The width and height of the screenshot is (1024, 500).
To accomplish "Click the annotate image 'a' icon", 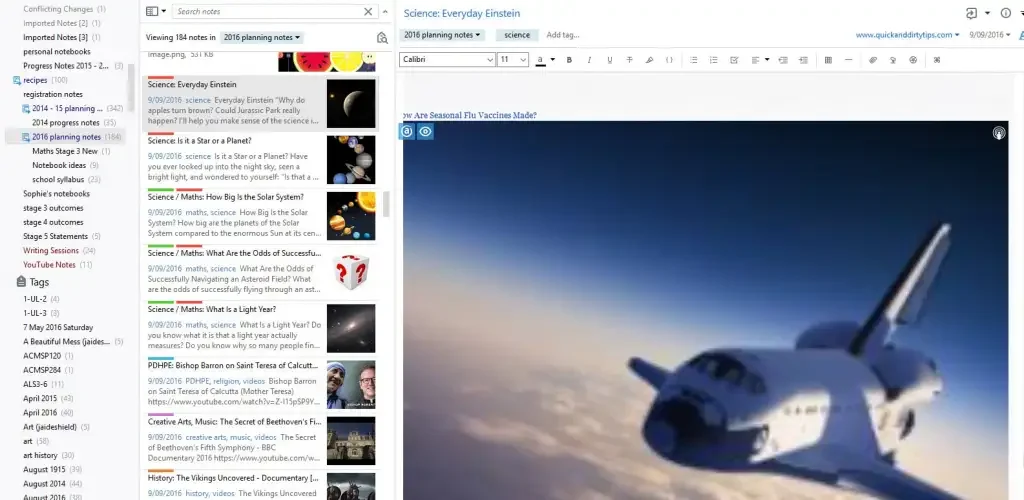I will click(x=407, y=131).
